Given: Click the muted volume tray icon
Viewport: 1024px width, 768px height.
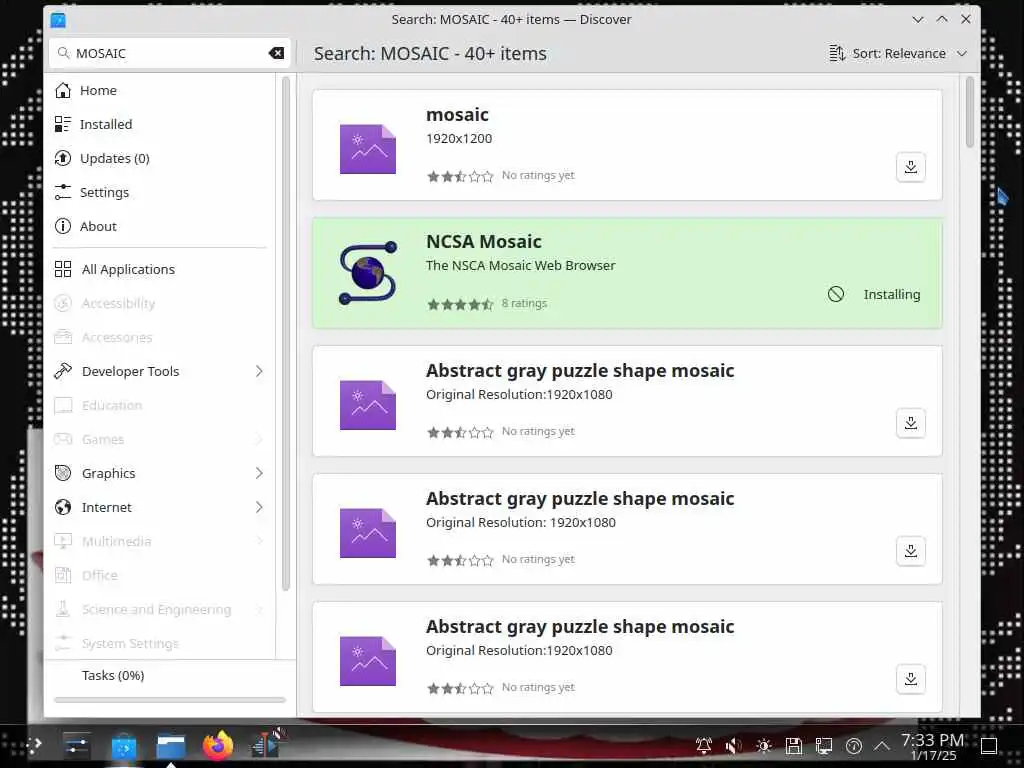Looking at the screenshot, I should point(733,745).
